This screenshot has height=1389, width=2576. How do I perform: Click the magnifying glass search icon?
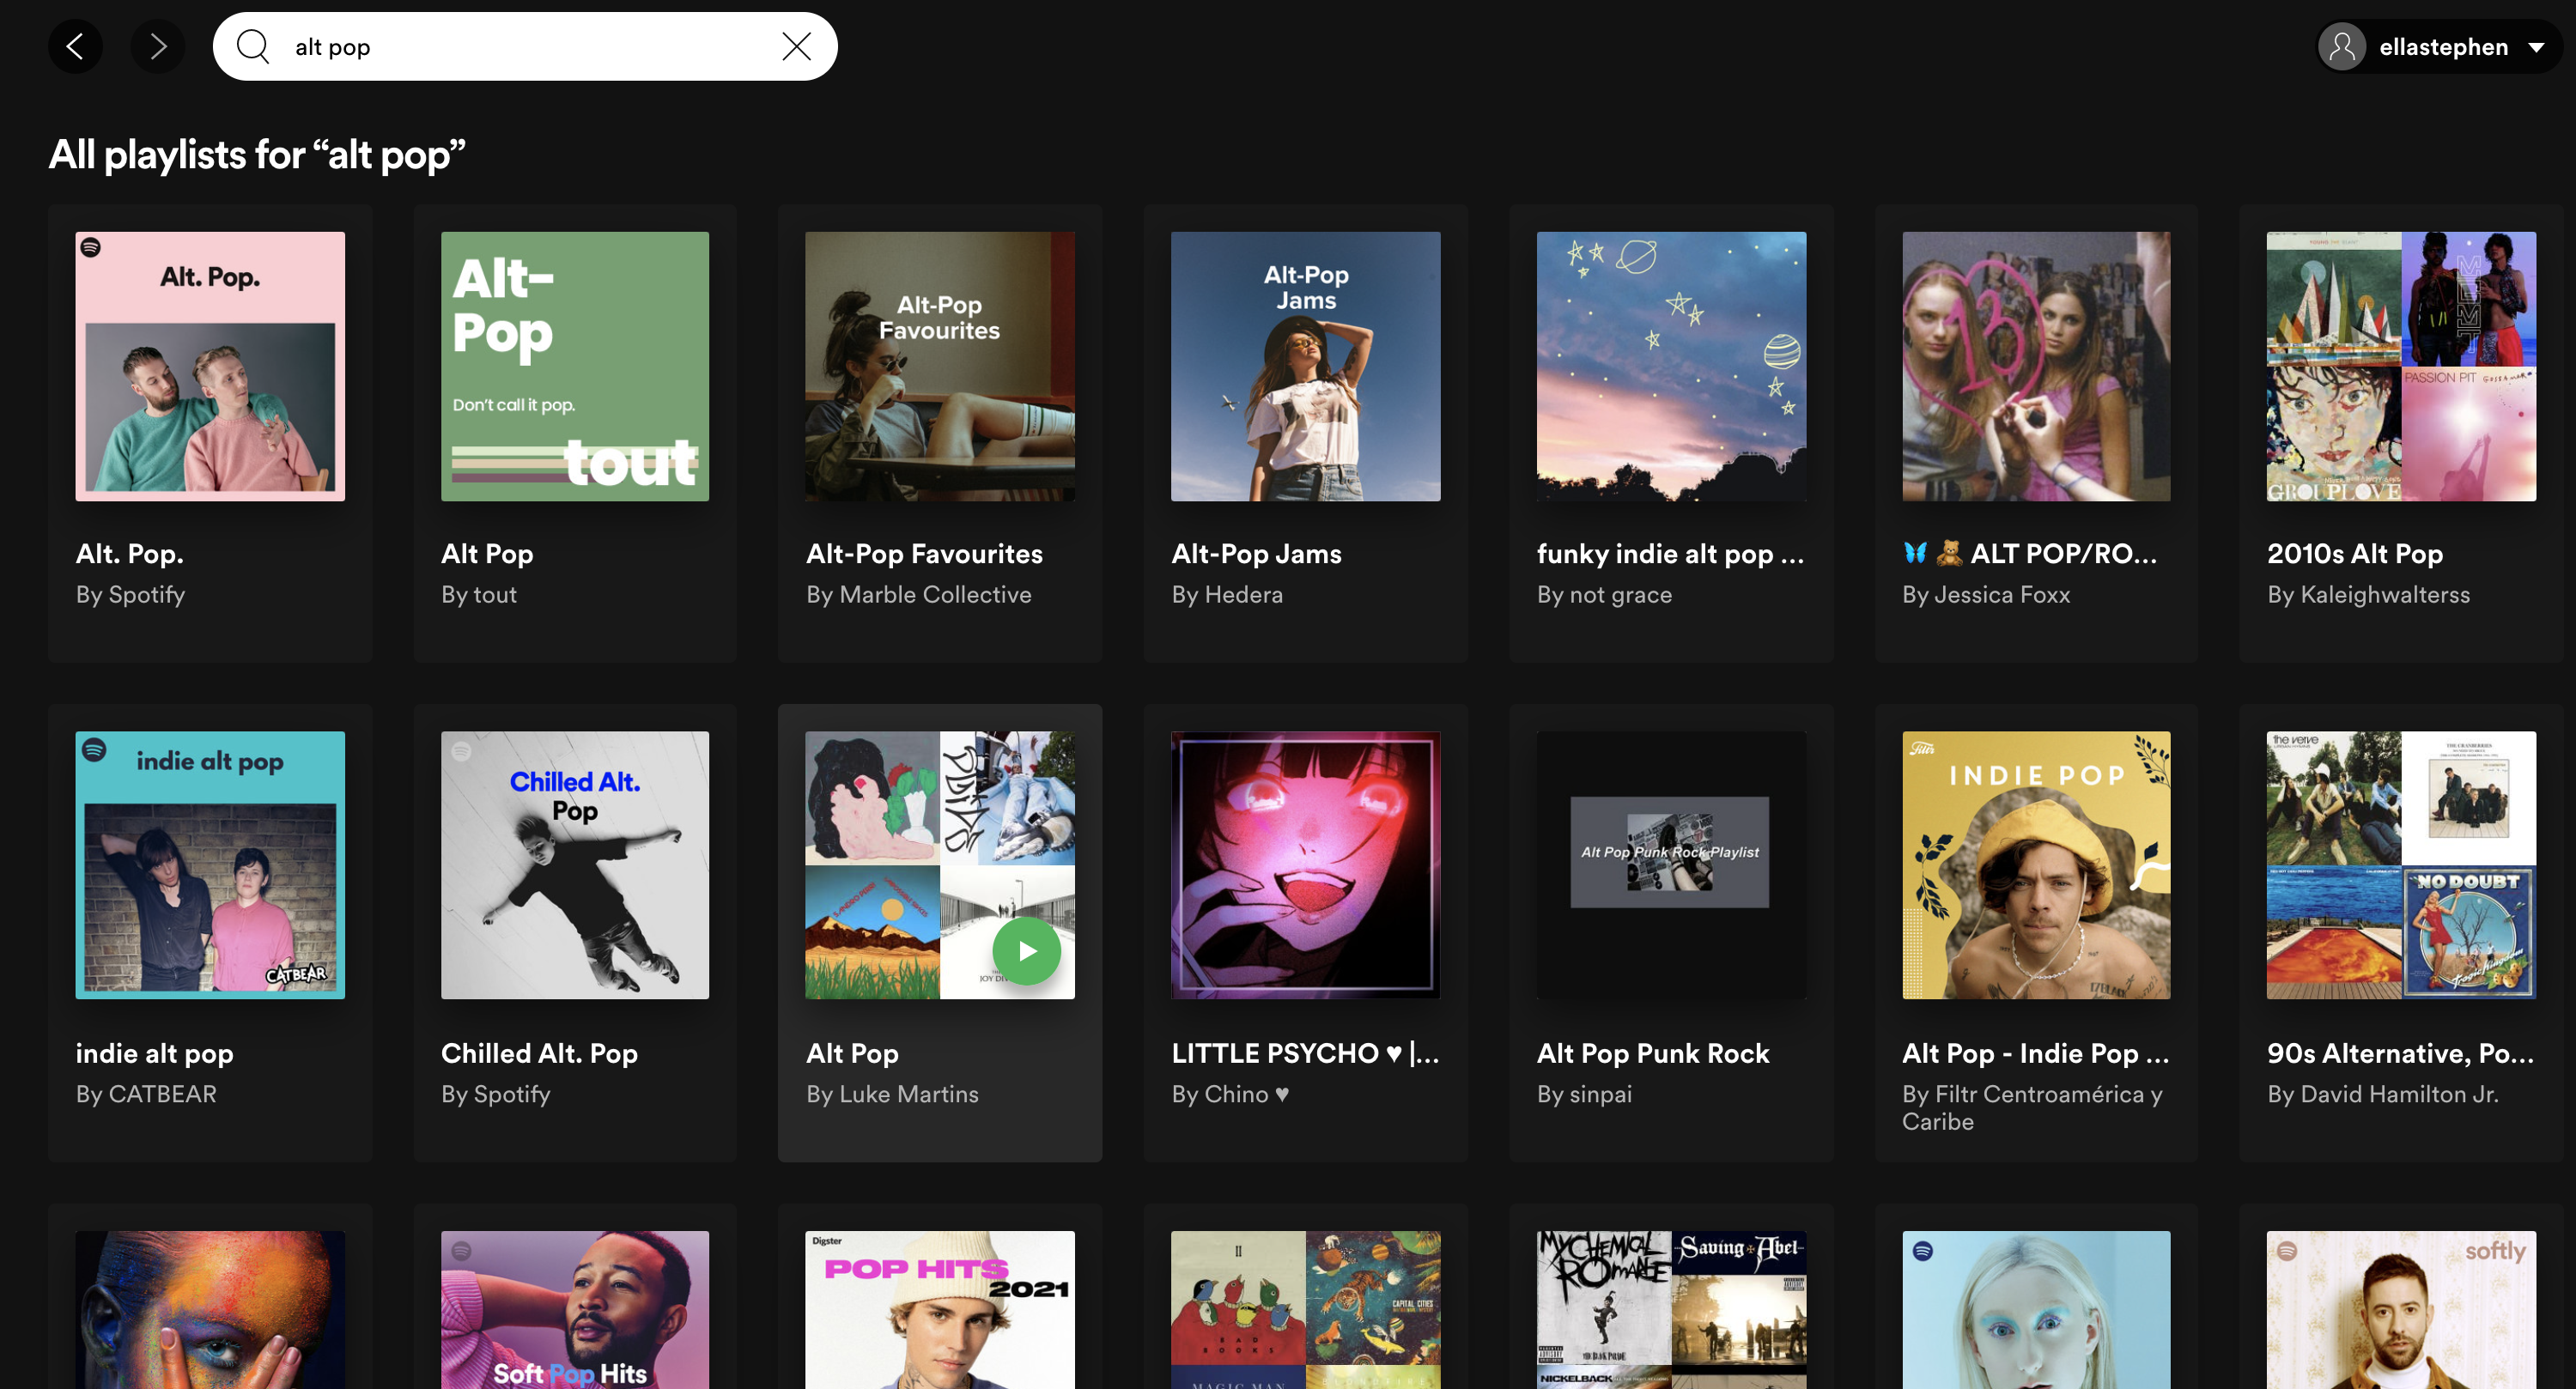click(253, 46)
